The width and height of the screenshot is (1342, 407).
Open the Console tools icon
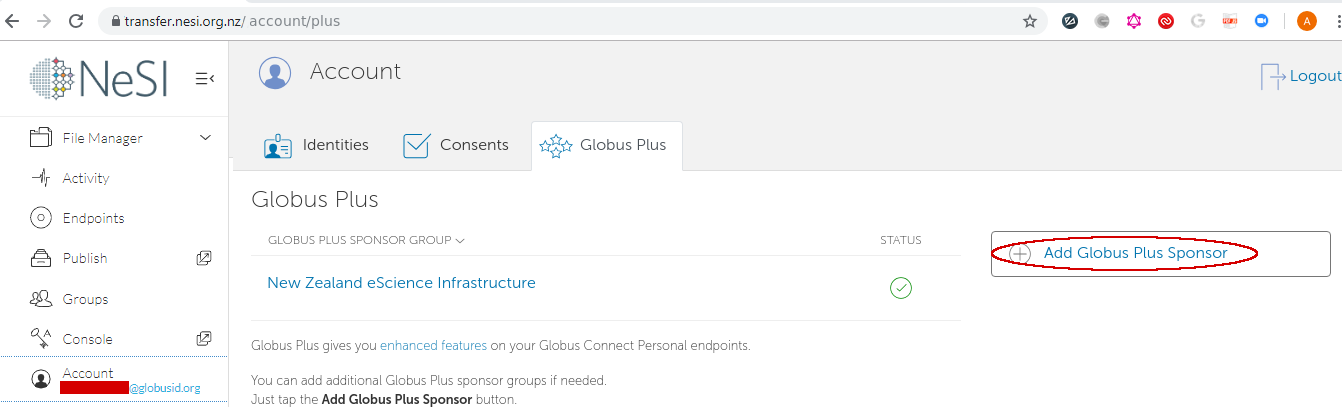pyautogui.click(x=41, y=339)
